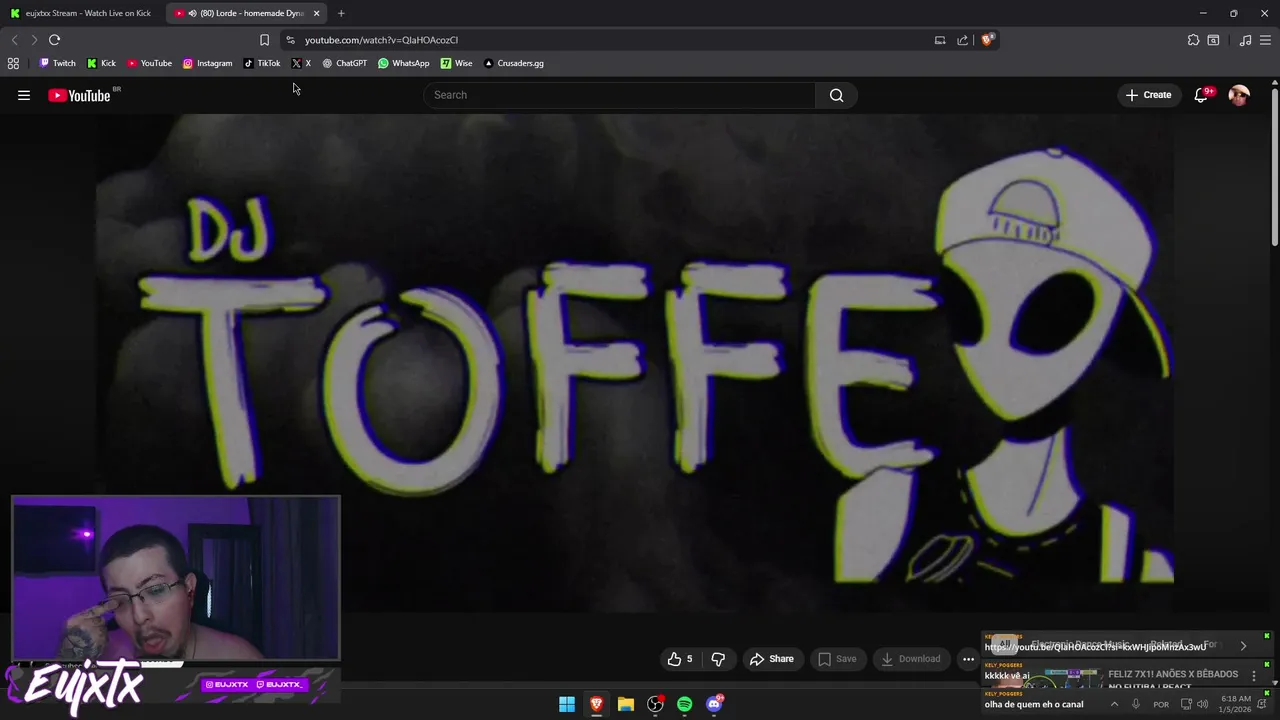Screen dimensions: 1280x720
Task: Go to the YouTube home logo
Action: click(x=79, y=95)
